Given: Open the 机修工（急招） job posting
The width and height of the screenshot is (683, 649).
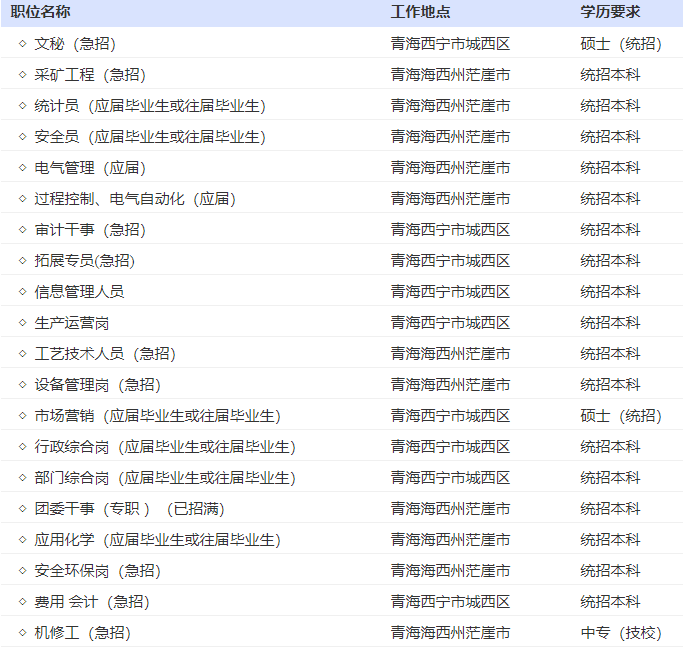Looking at the screenshot, I should pos(82,633).
